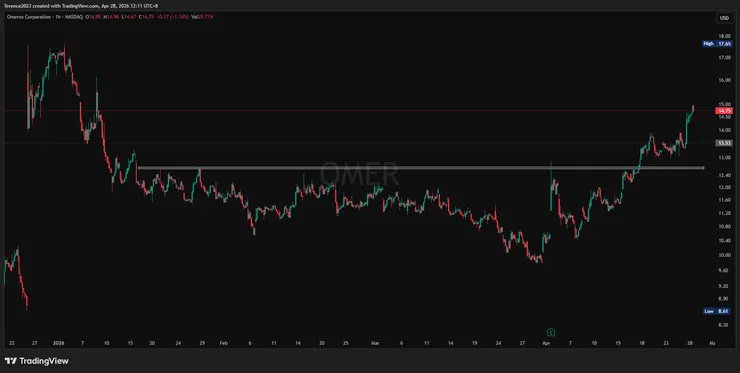The height and width of the screenshot is (373, 740).
Task: Click the Feb label on time axis
Action: point(225,343)
